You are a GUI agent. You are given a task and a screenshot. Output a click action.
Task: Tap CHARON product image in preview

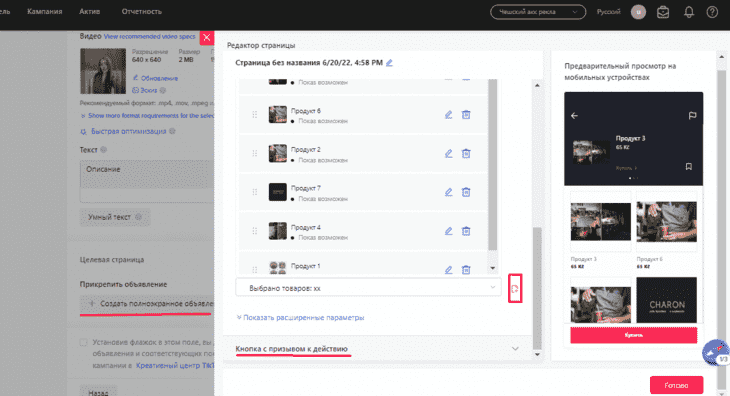click(667, 300)
